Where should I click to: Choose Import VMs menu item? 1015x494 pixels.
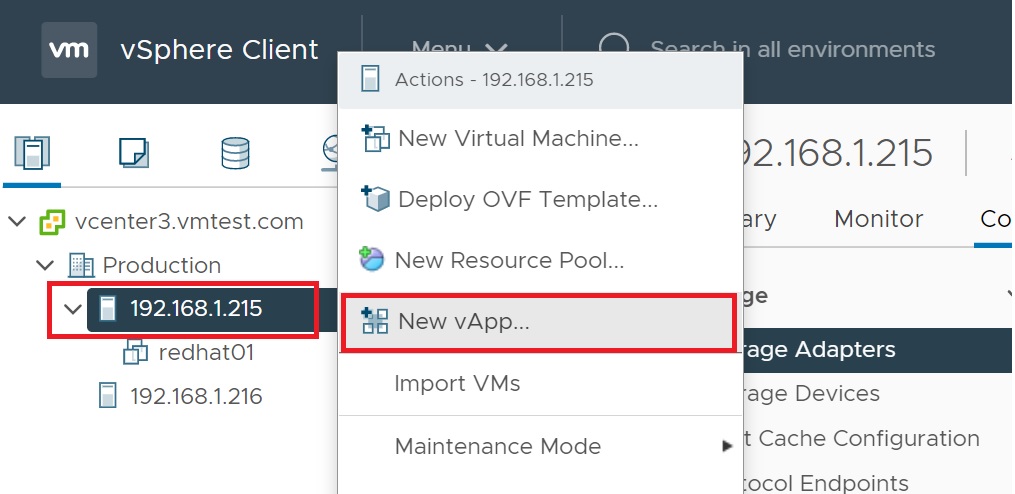[x=457, y=383]
